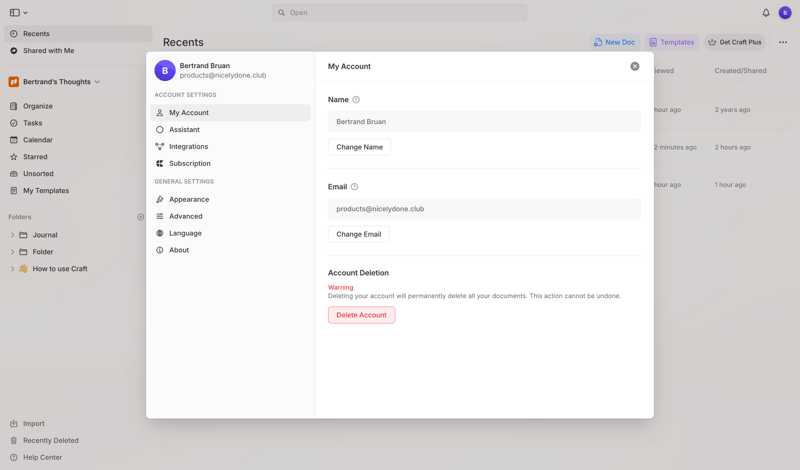Click Get Craft Plus

click(735, 42)
